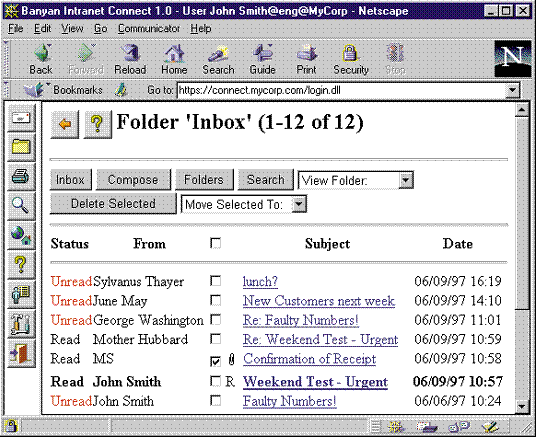Open the View menu
This screenshot has height=437, width=536.
[x=72, y=28]
